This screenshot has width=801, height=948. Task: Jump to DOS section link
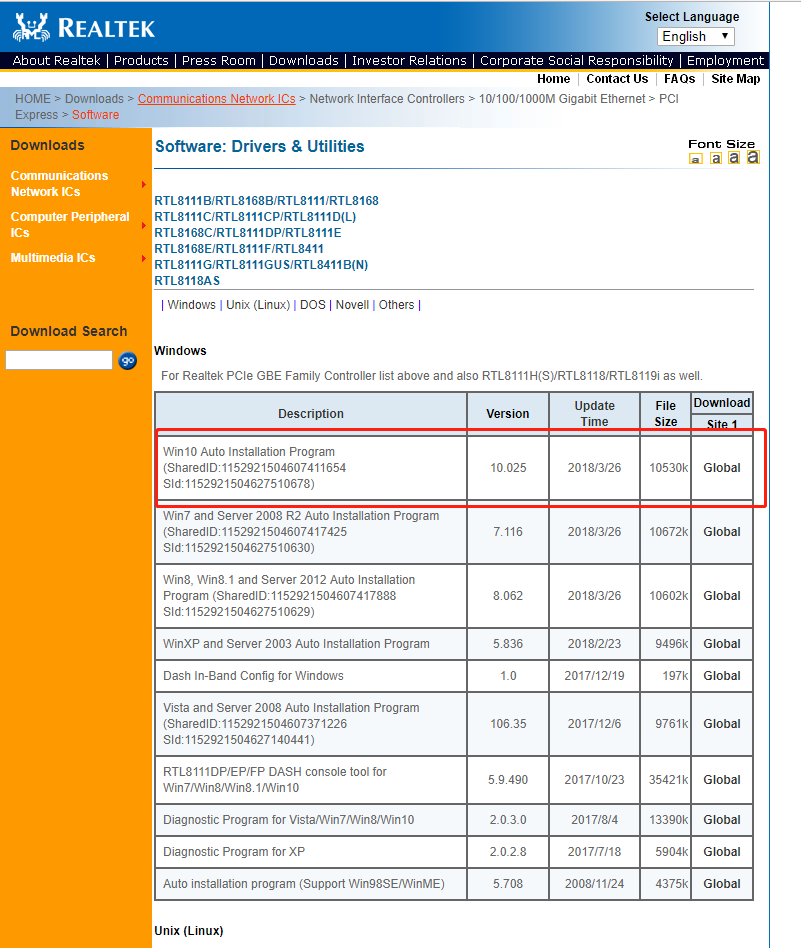click(313, 305)
